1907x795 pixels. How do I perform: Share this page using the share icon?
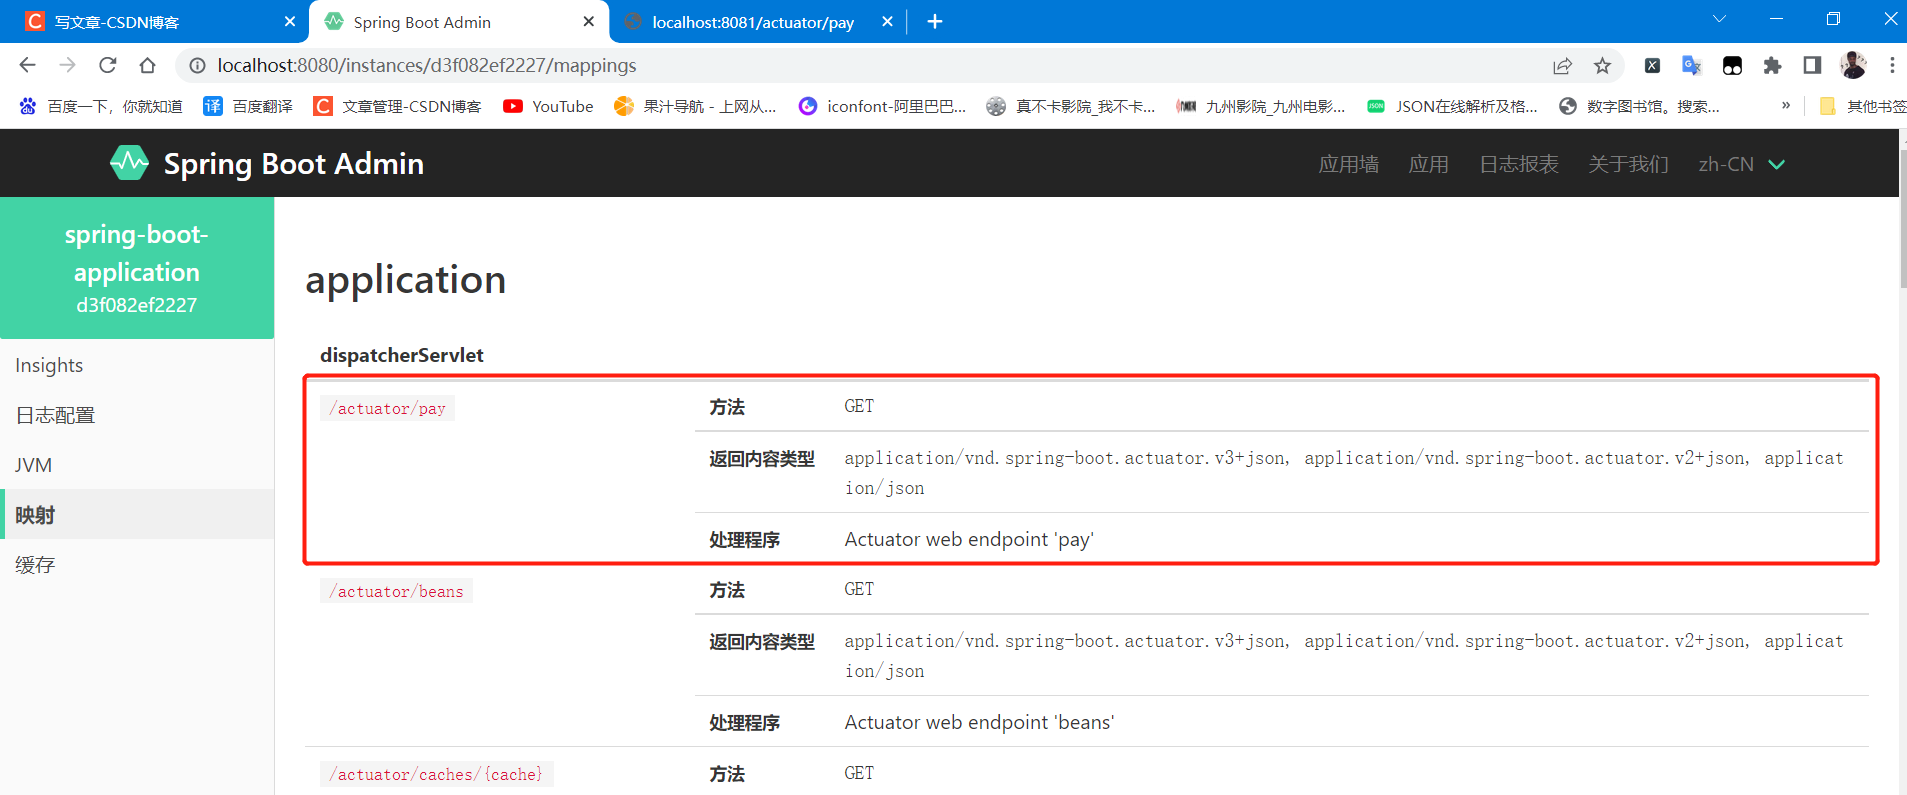click(x=1562, y=65)
